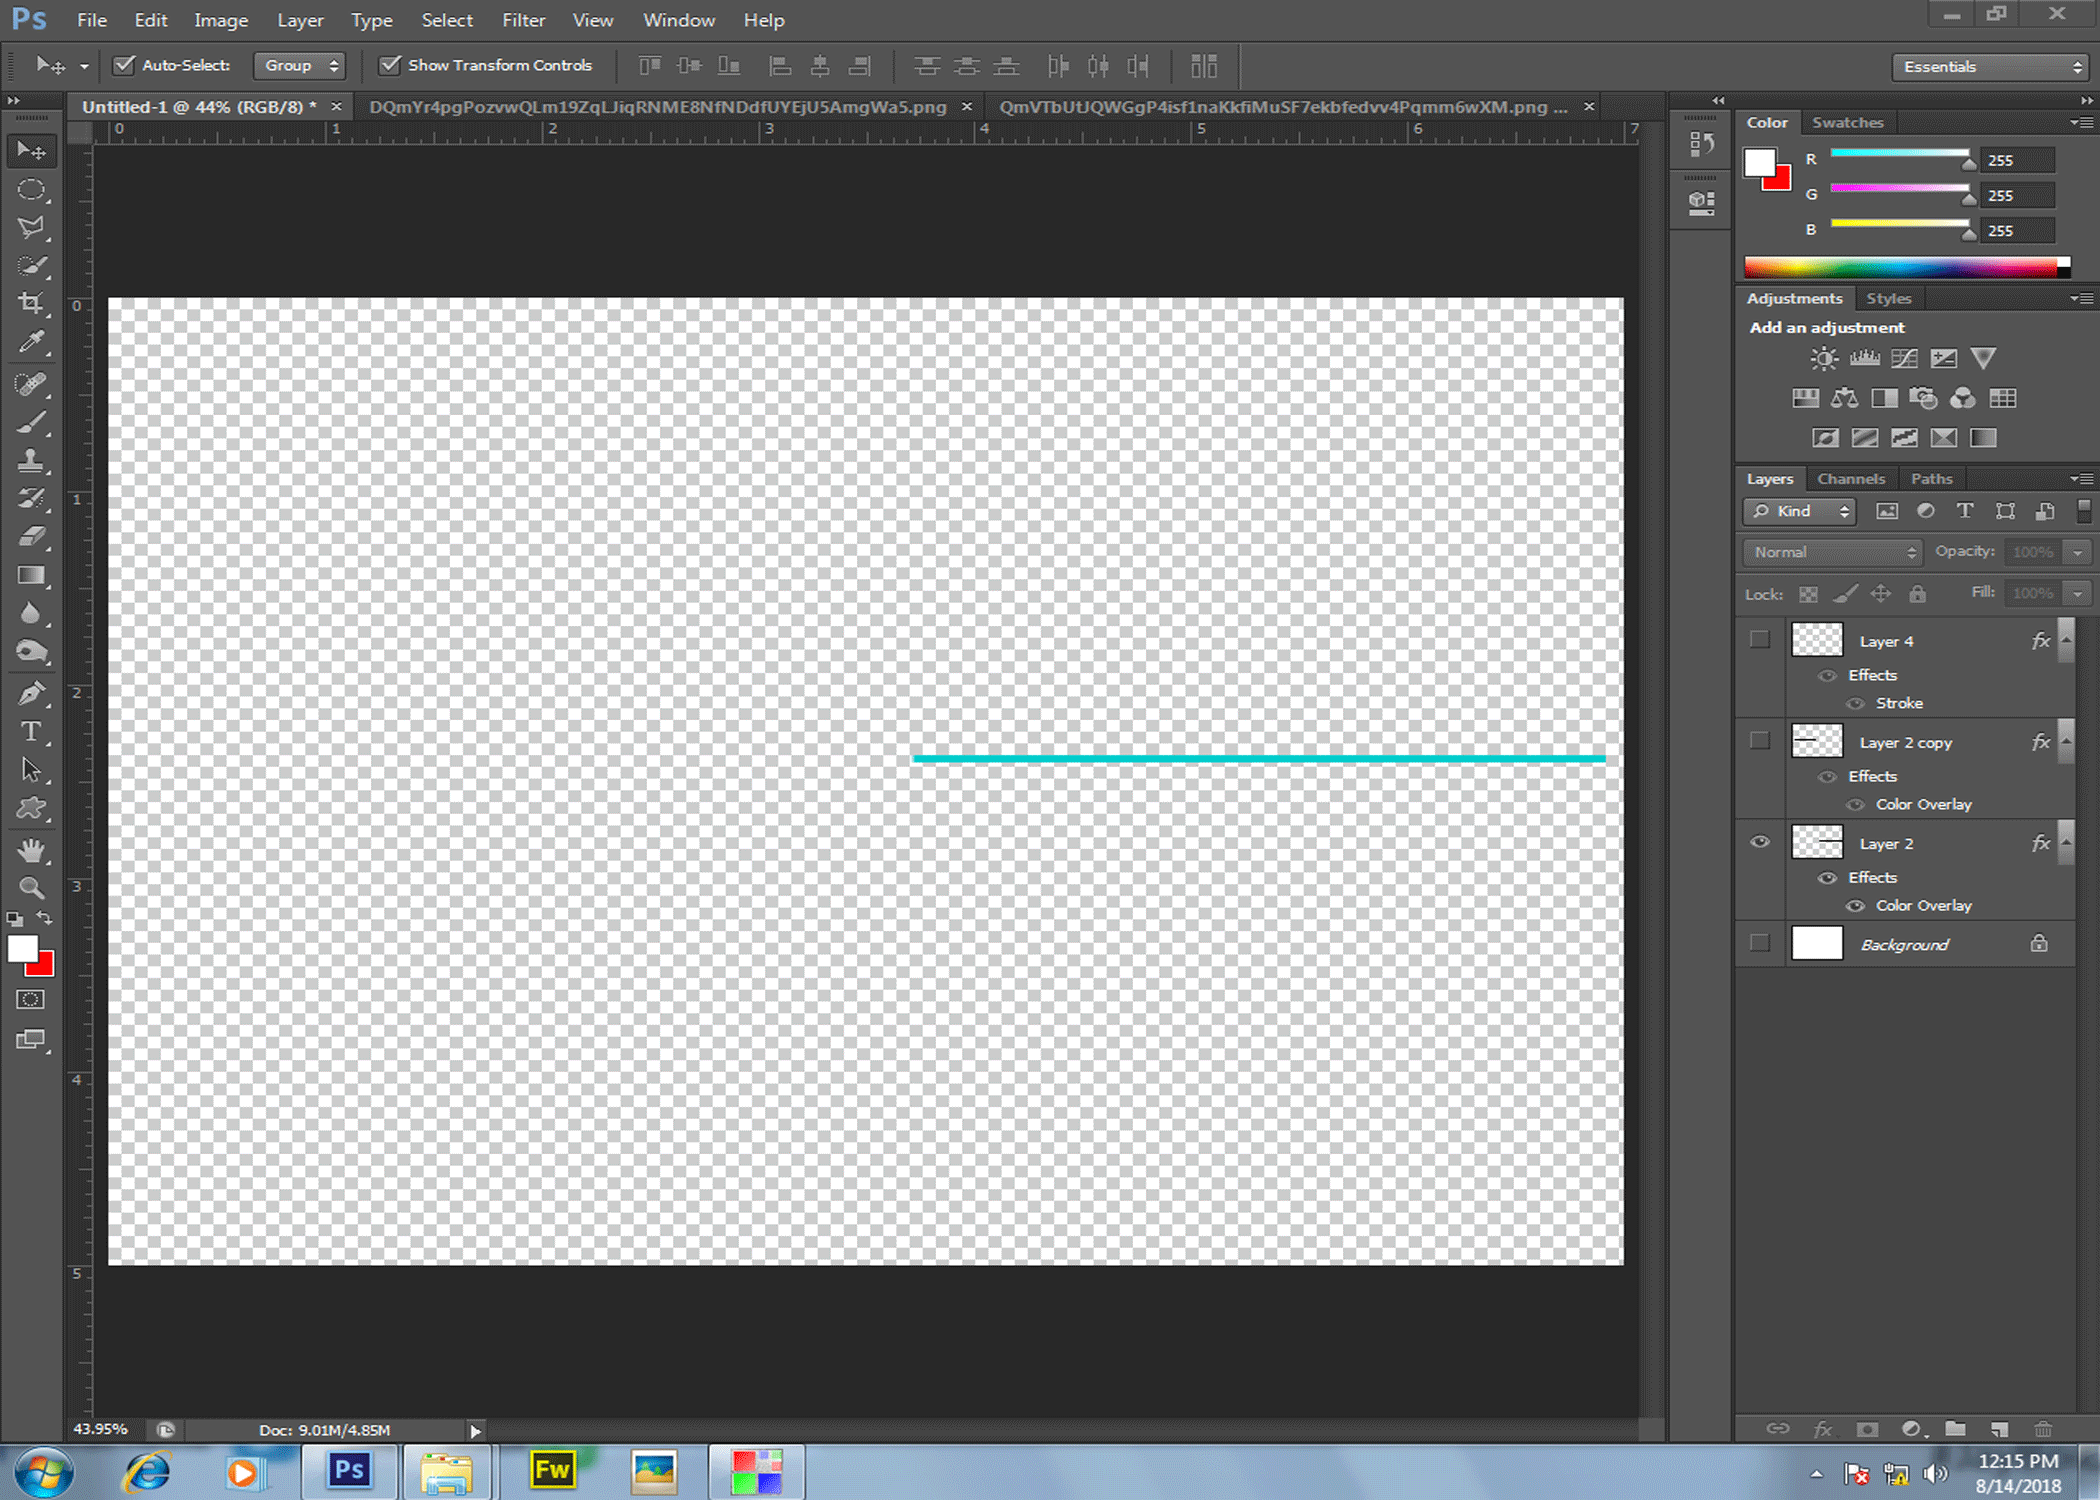Show Layer 4 visibility

pyautogui.click(x=1760, y=640)
